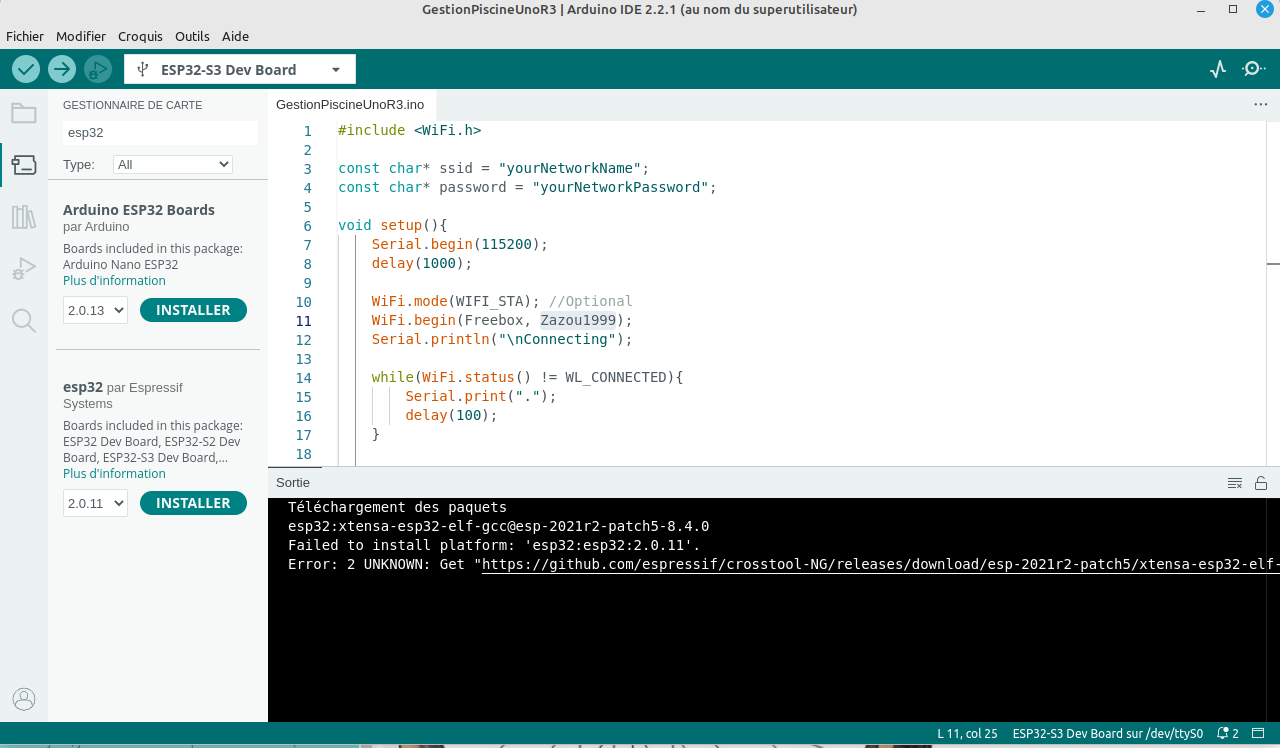Open Plus d'information for Arduino ESP32 Boards
This screenshot has height=748, width=1280.
click(x=114, y=281)
